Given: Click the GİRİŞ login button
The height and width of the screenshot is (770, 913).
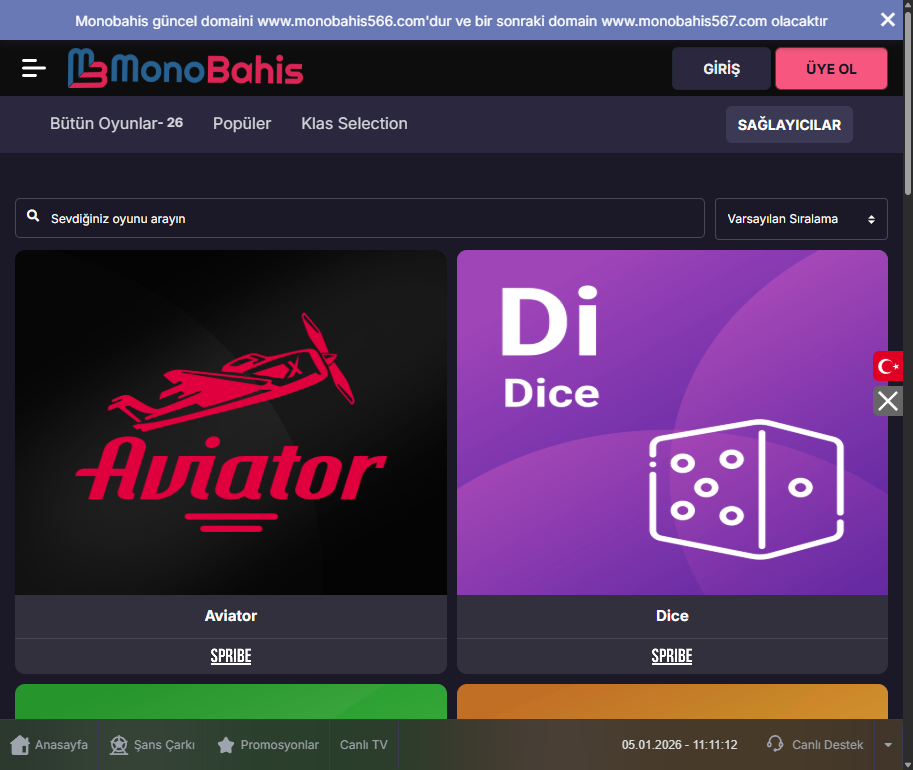Looking at the screenshot, I should 721,69.
